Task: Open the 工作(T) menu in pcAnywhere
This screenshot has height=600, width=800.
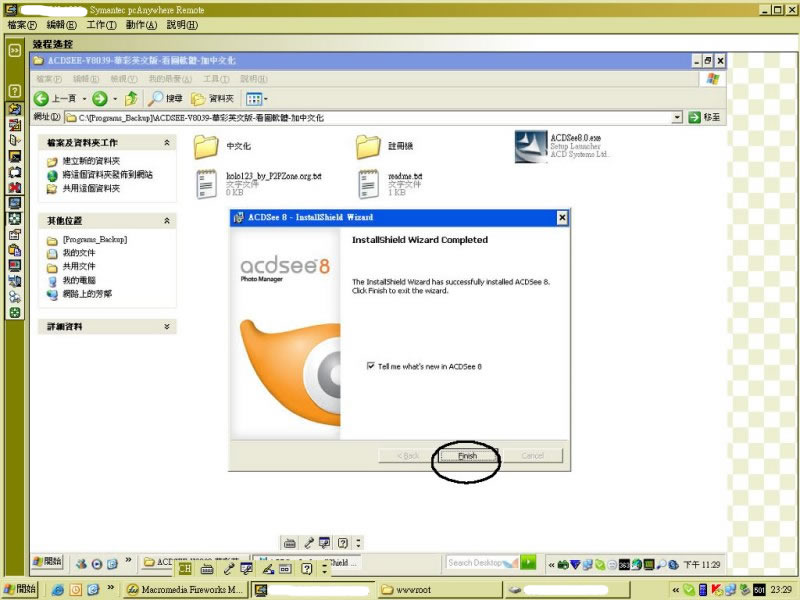Action: click(102, 24)
